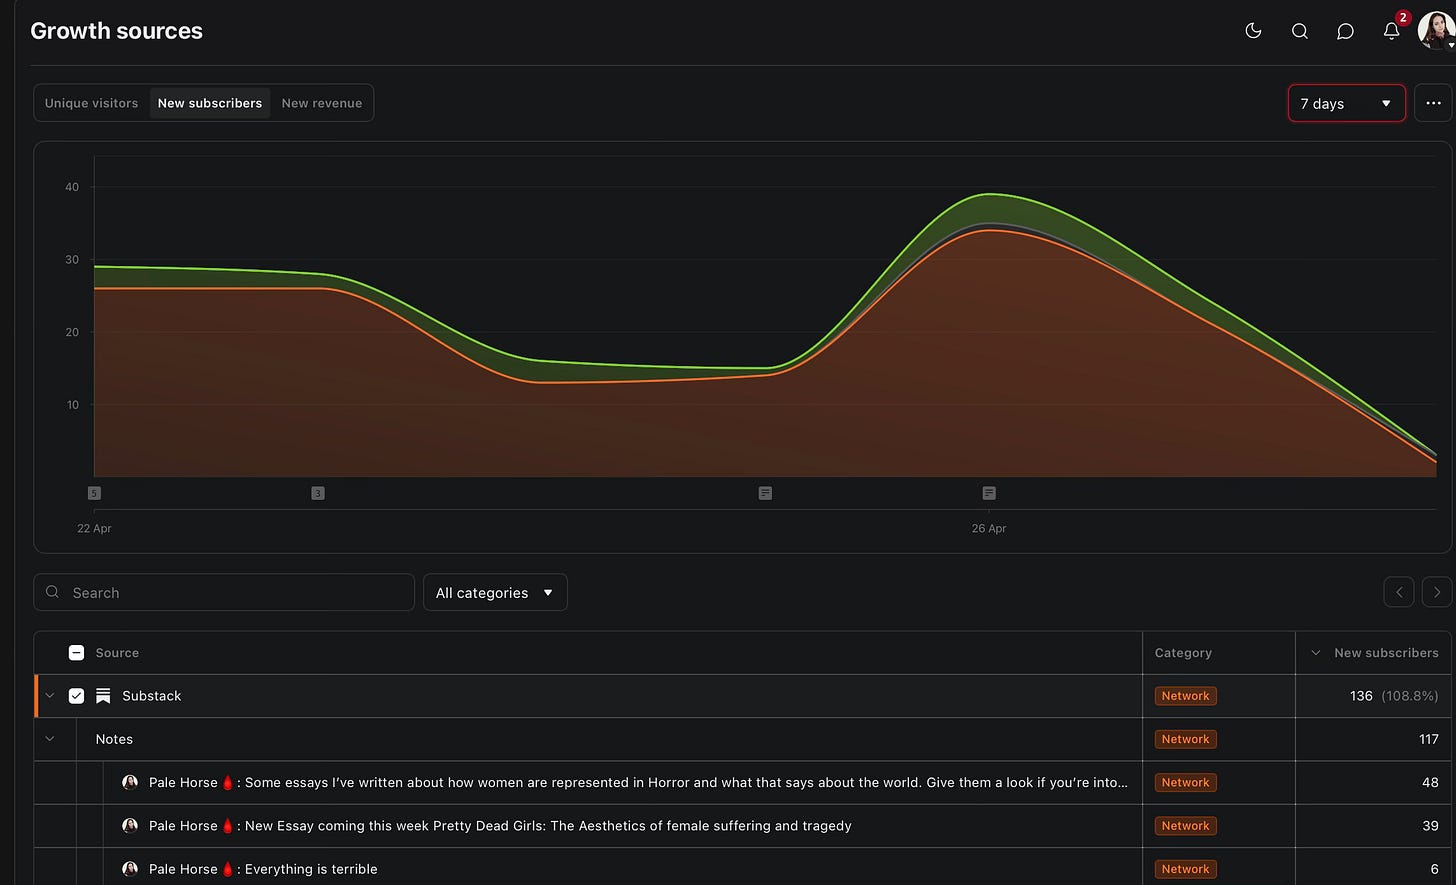Open the chat bubble icon

click(x=1345, y=31)
